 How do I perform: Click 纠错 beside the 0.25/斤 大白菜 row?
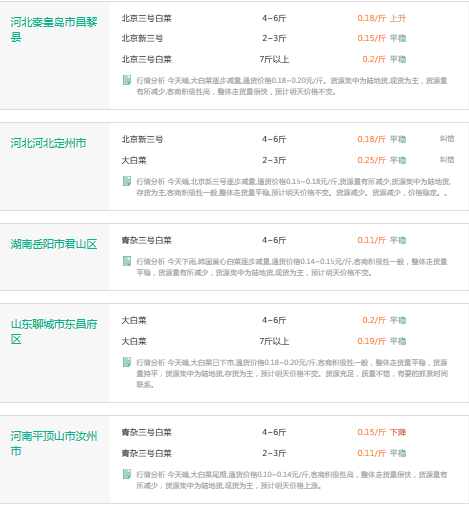point(447,160)
